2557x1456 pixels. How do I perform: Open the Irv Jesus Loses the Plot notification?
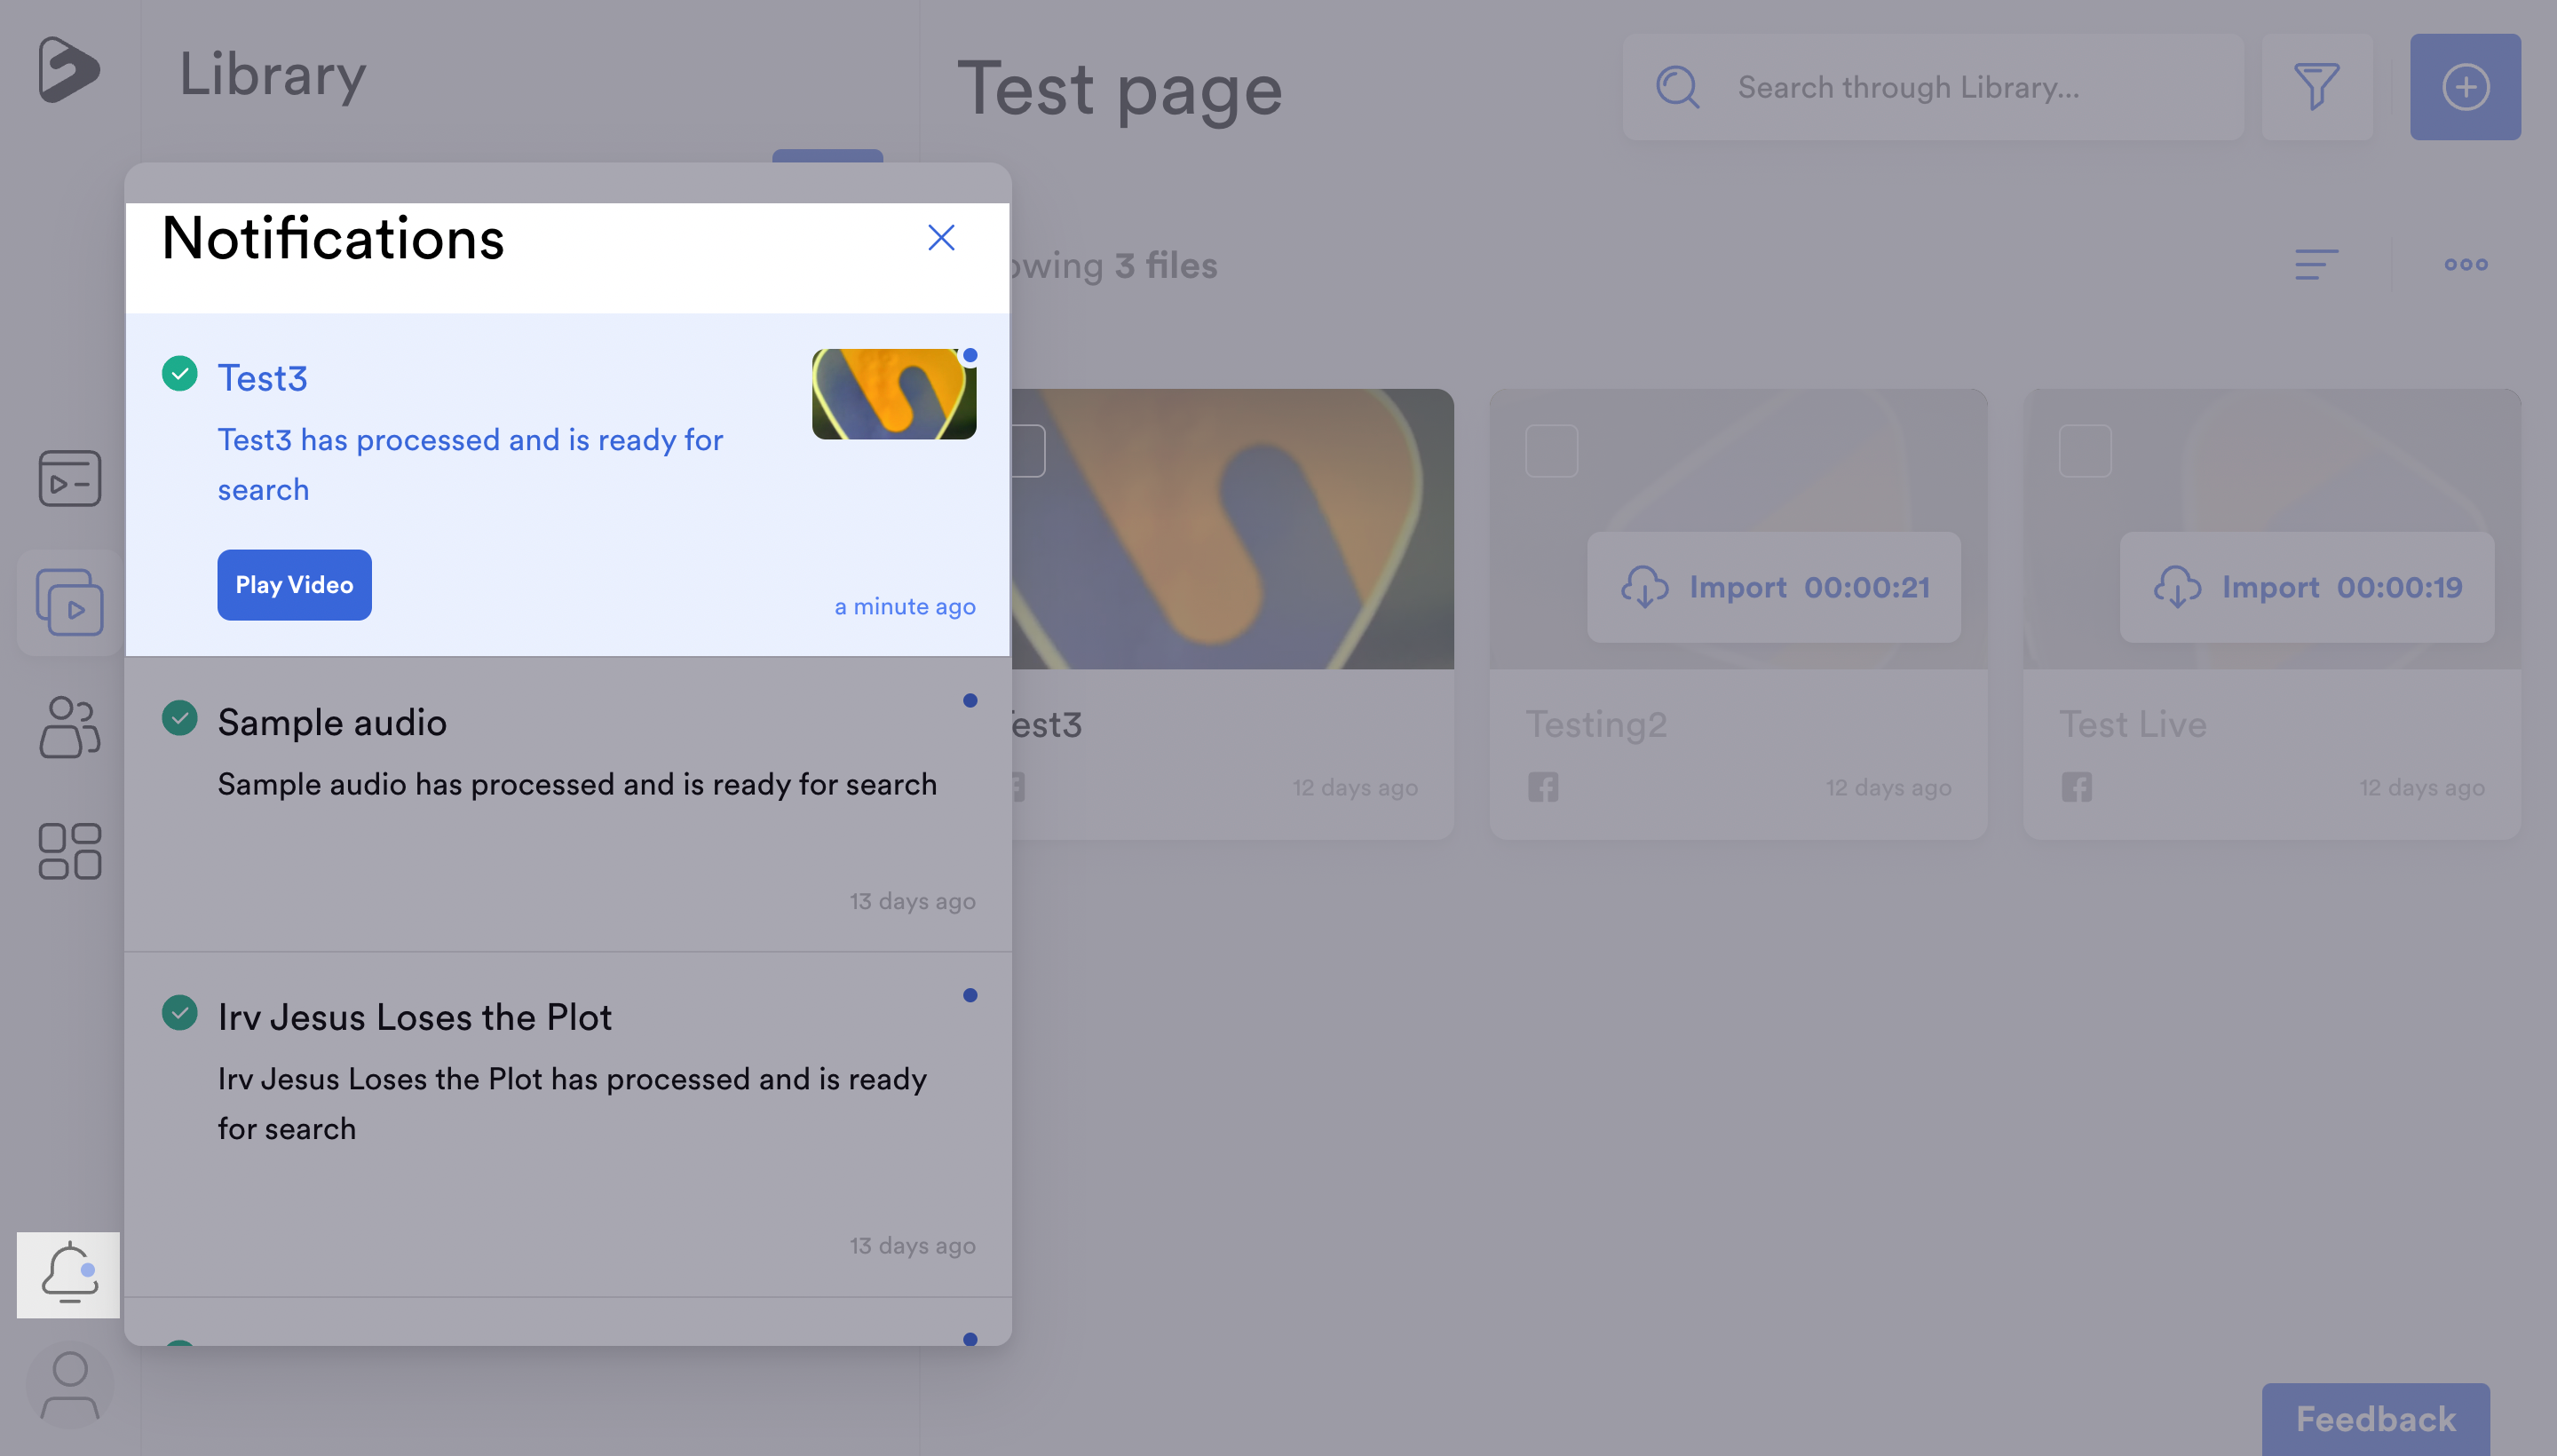click(x=568, y=1125)
